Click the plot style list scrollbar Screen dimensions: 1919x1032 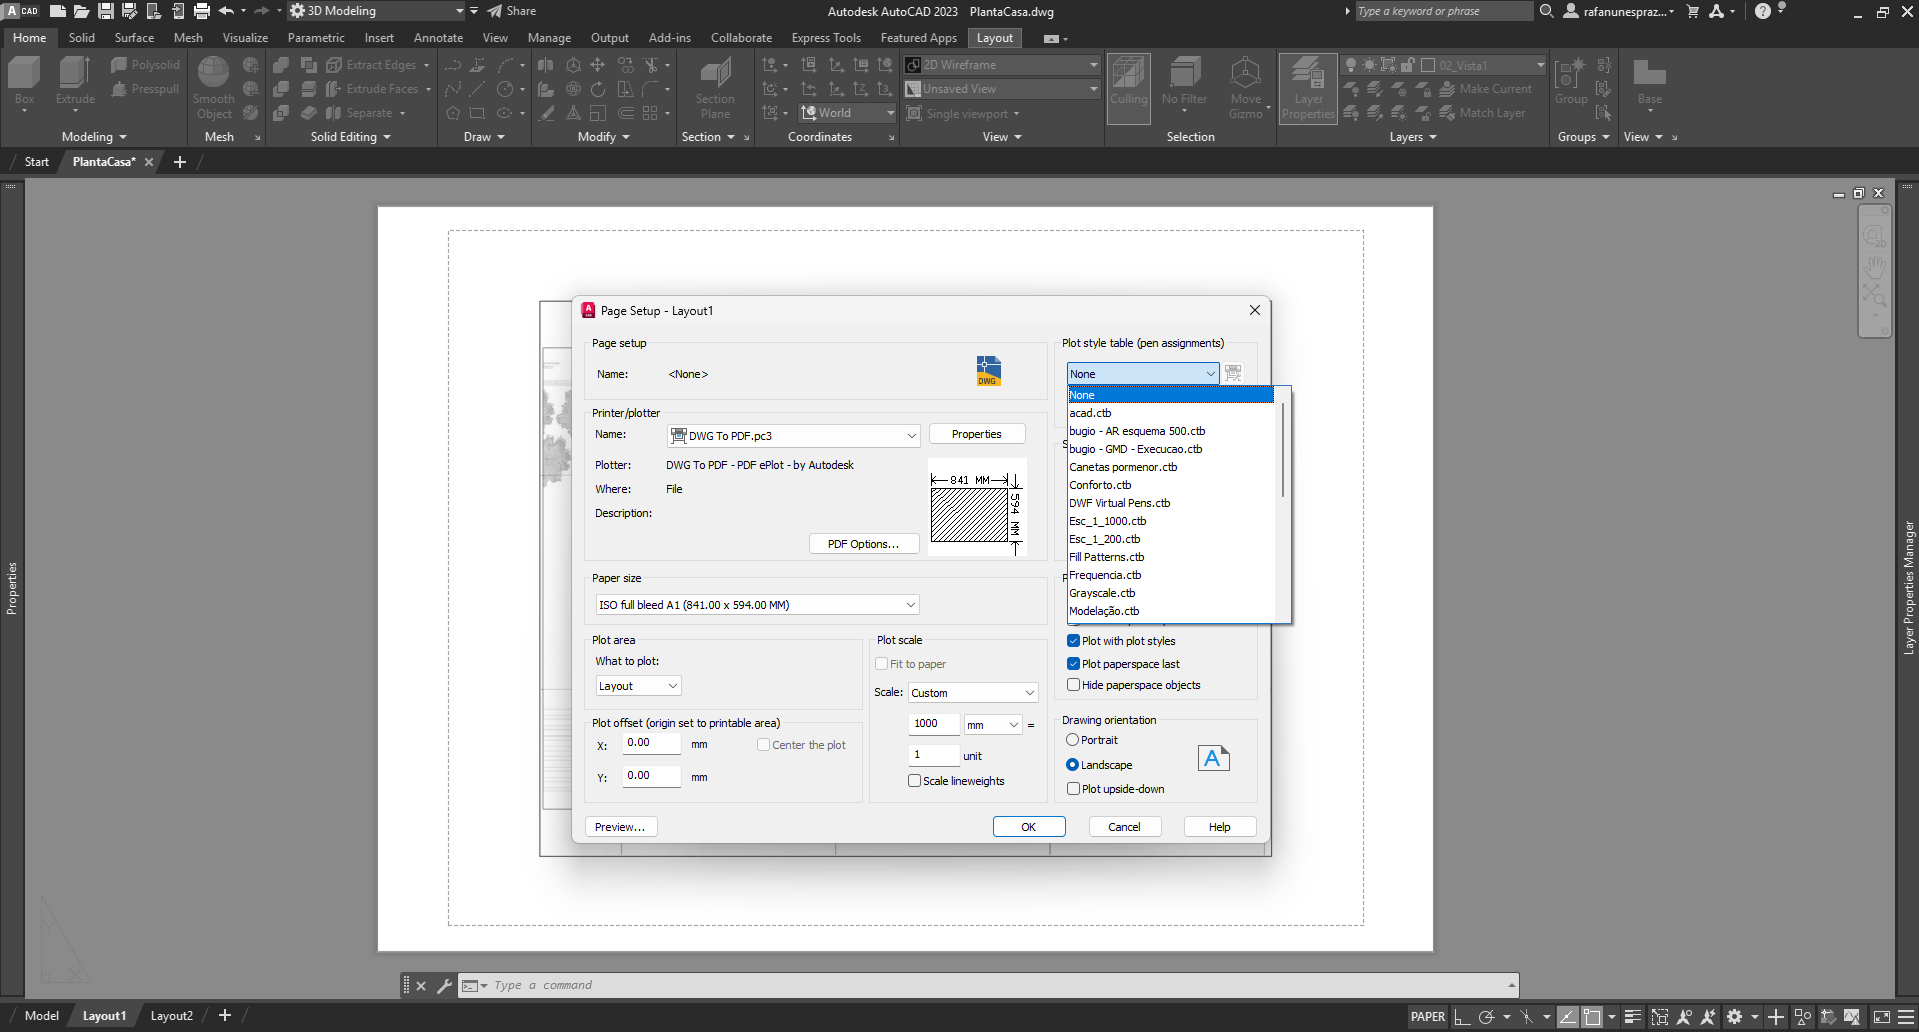1283,450
